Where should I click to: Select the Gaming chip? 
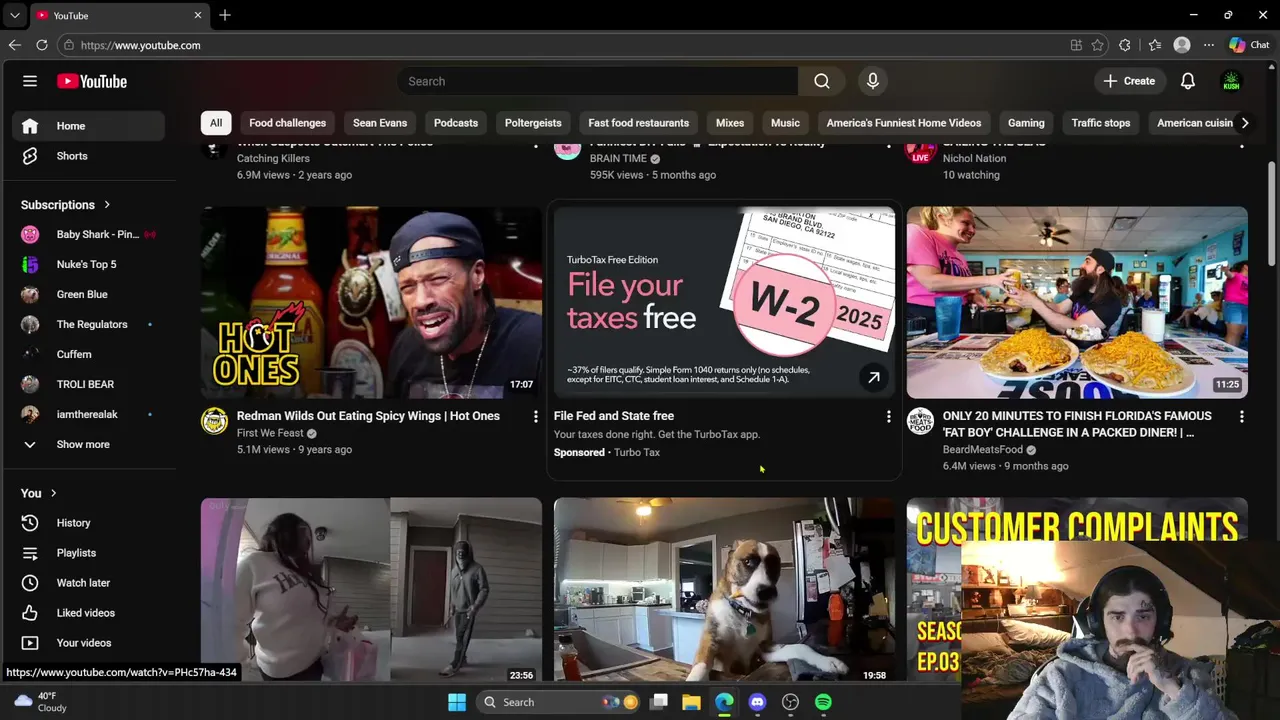pos(1026,123)
